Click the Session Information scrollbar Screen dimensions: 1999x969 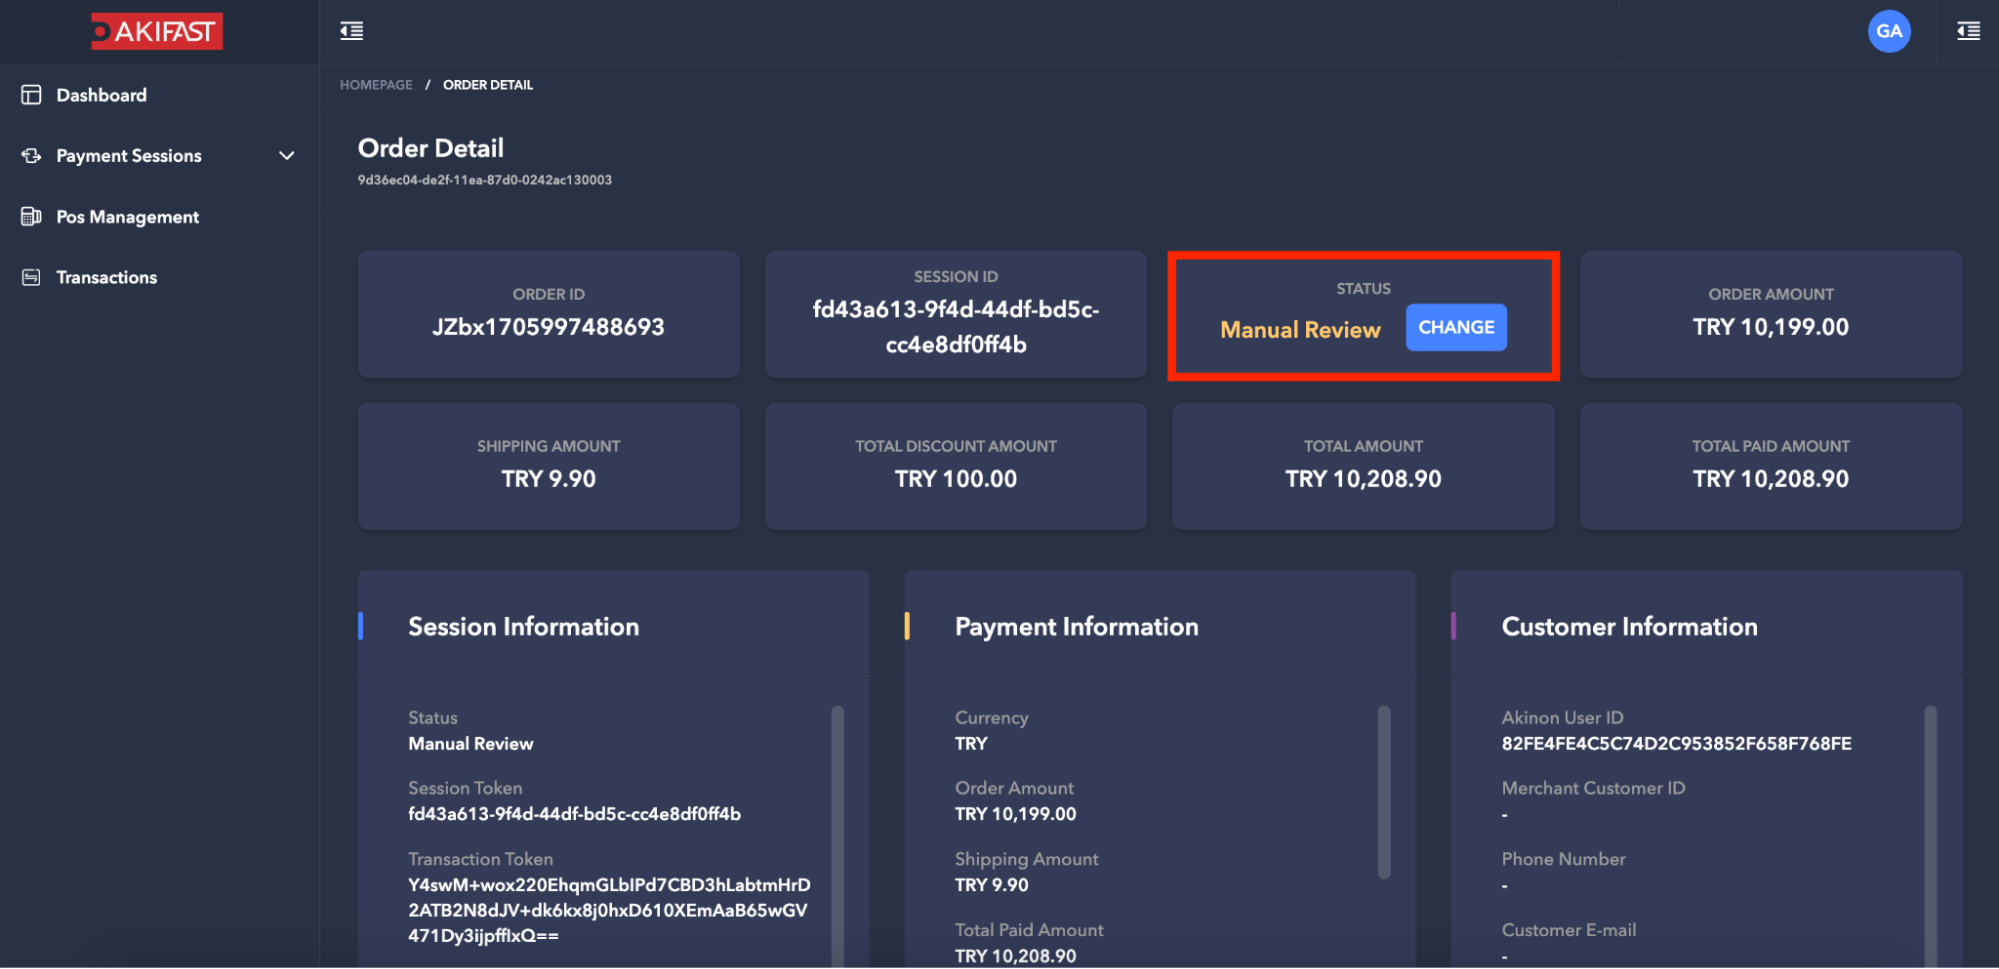click(837, 800)
